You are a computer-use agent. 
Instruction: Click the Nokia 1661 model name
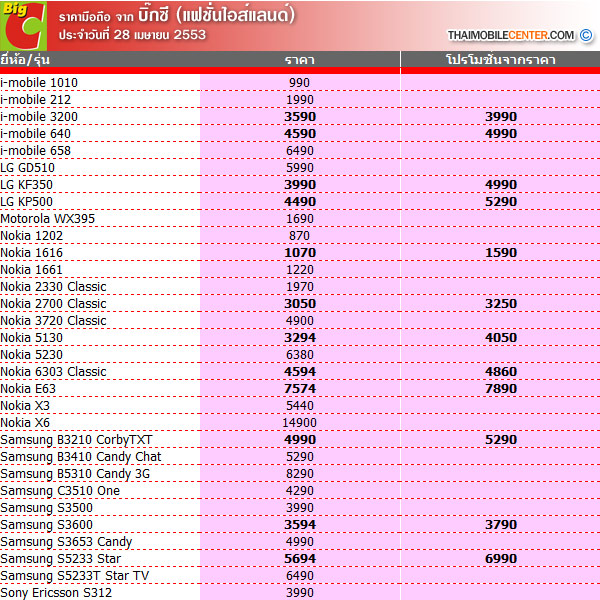coord(31,269)
